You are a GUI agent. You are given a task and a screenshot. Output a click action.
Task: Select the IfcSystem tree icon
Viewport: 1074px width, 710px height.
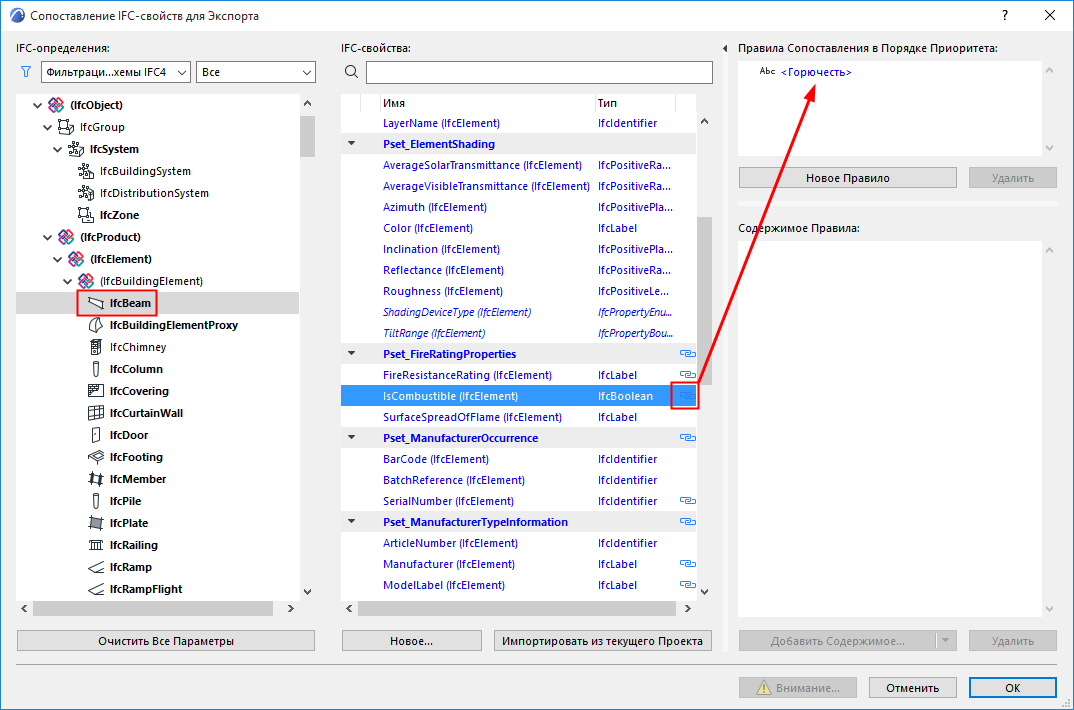[75, 149]
